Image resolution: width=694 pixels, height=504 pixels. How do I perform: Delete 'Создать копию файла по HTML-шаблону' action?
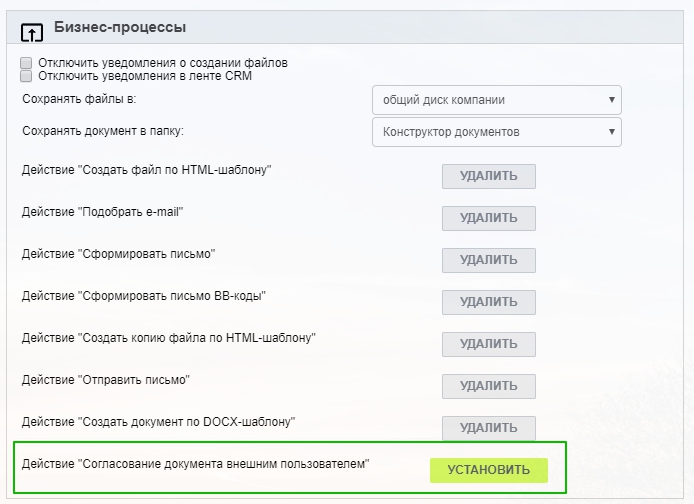pyautogui.click(x=489, y=345)
